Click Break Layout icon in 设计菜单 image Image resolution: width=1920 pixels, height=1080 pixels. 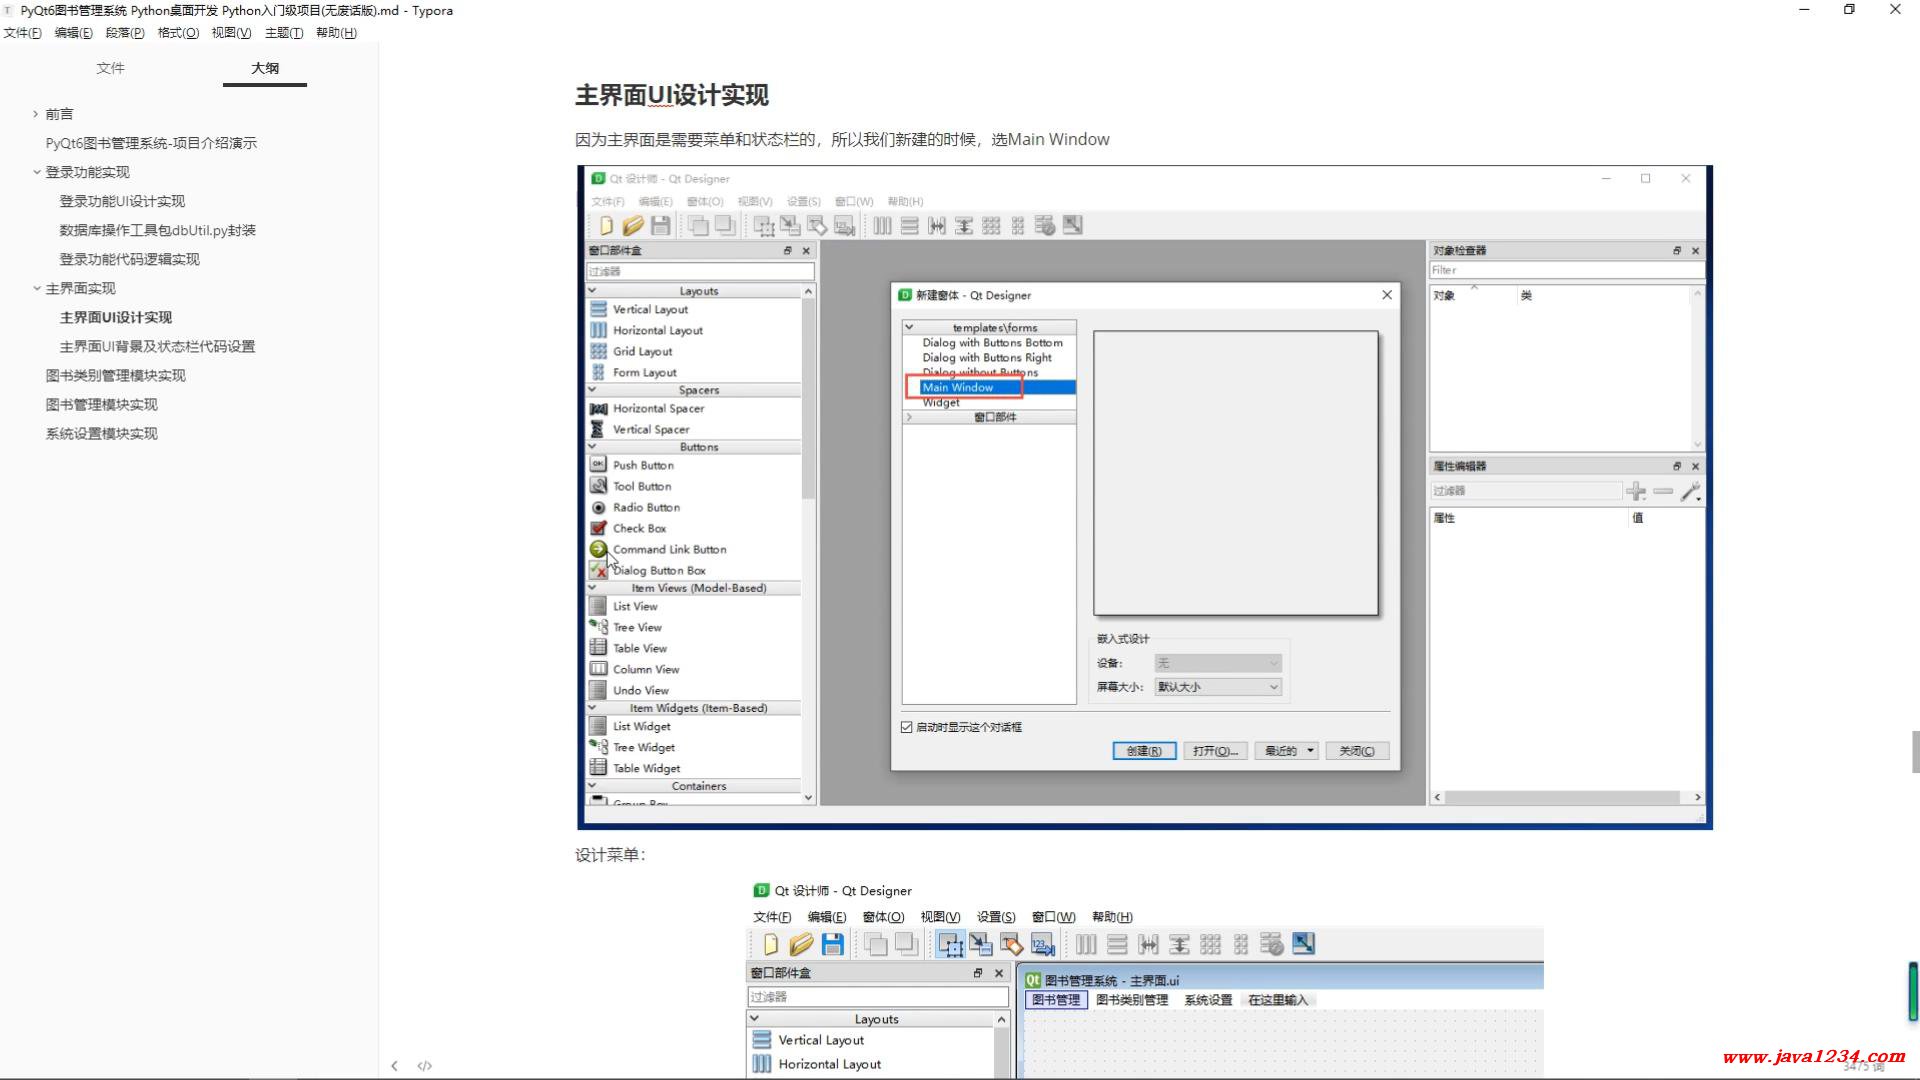tap(1272, 944)
